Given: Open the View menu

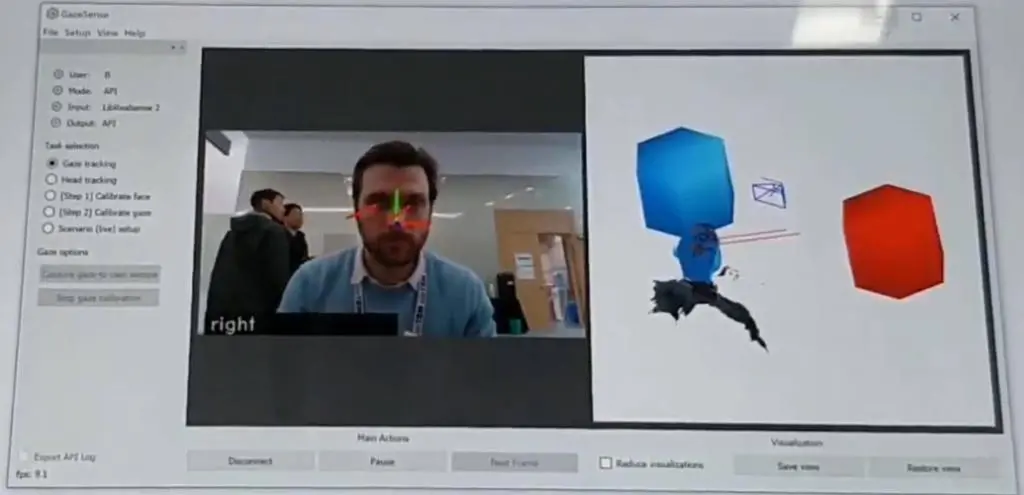Looking at the screenshot, I should (x=108, y=33).
